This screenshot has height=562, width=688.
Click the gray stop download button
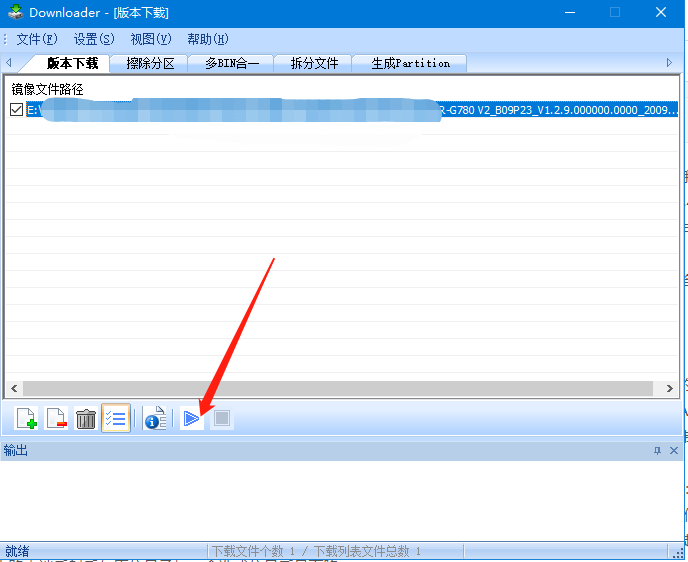(x=221, y=419)
